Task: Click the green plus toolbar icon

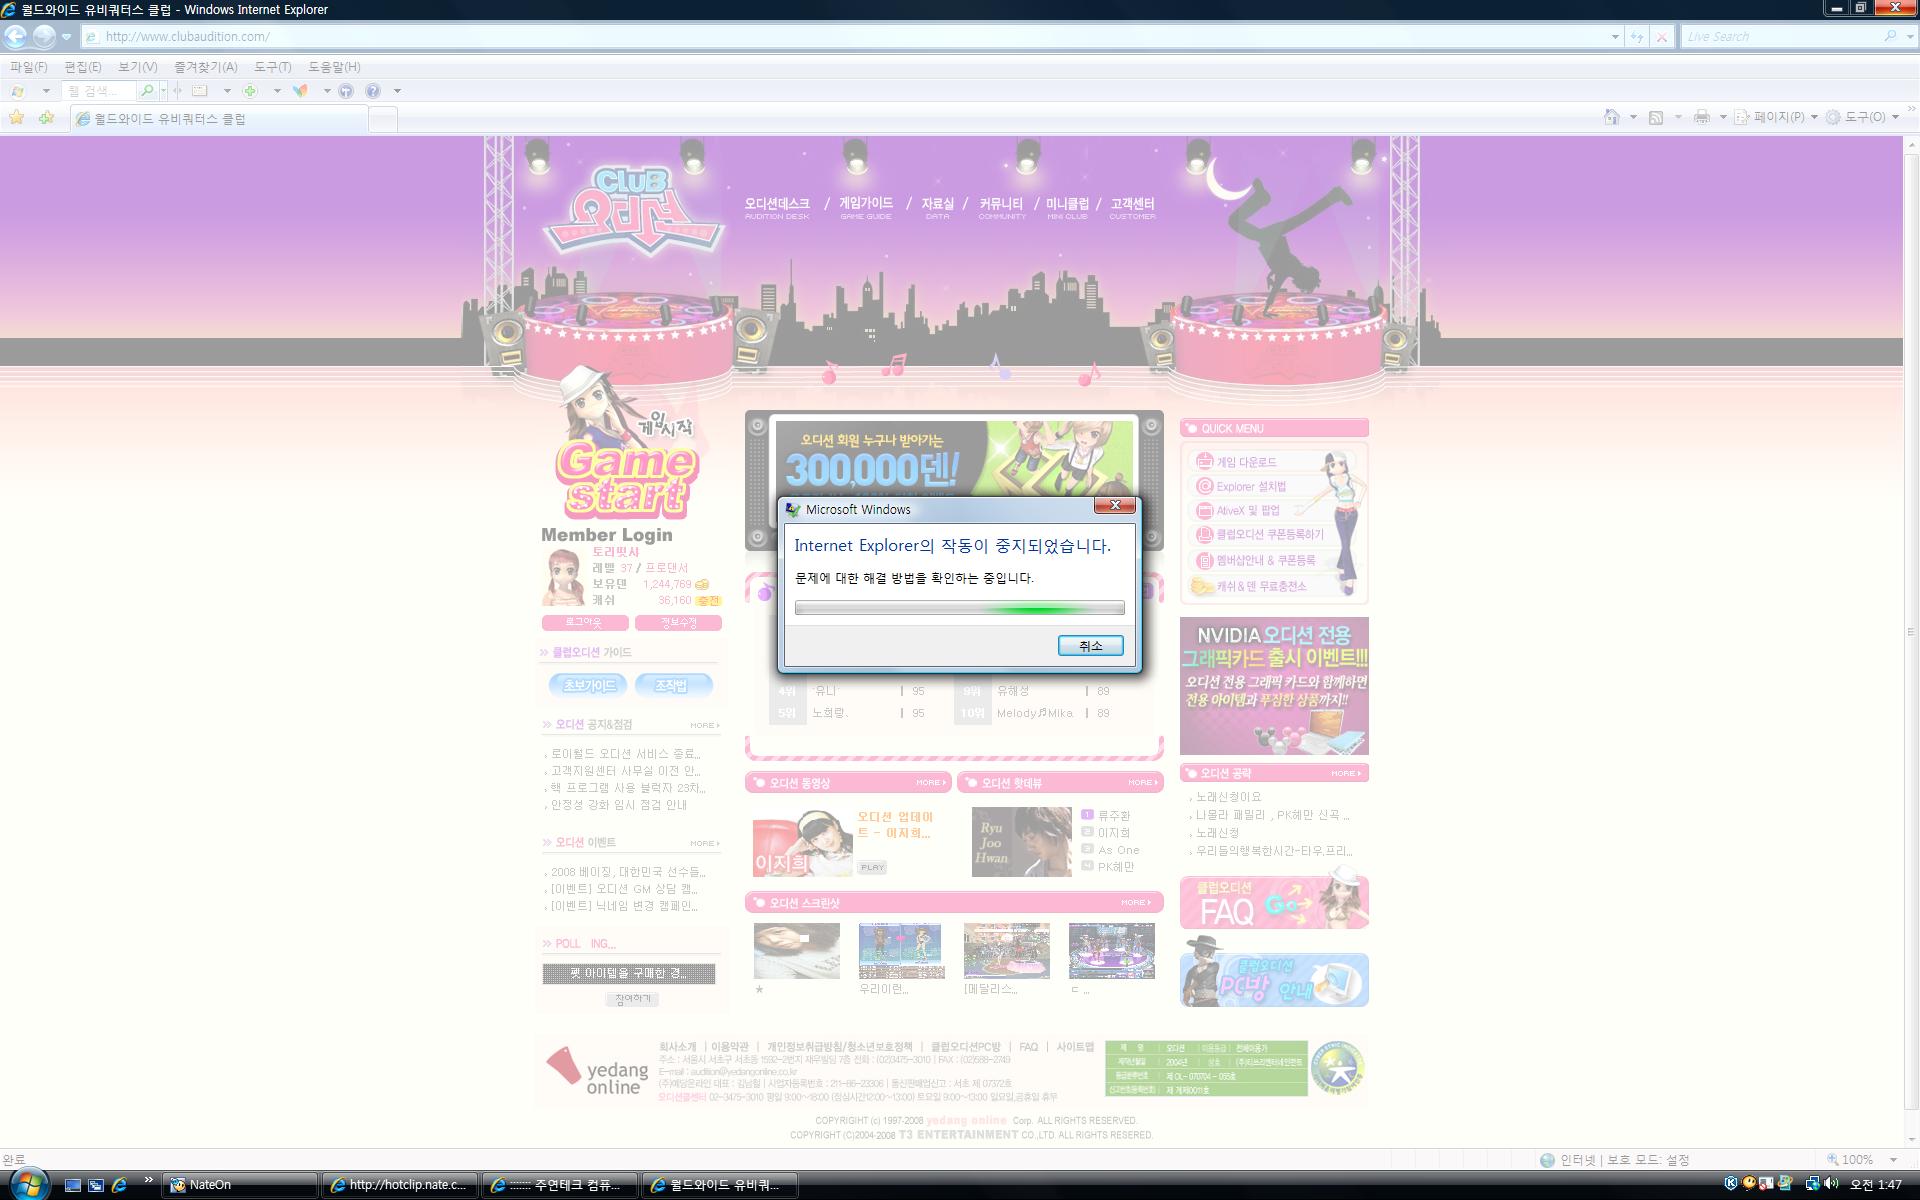Action: pyautogui.click(x=250, y=91)
